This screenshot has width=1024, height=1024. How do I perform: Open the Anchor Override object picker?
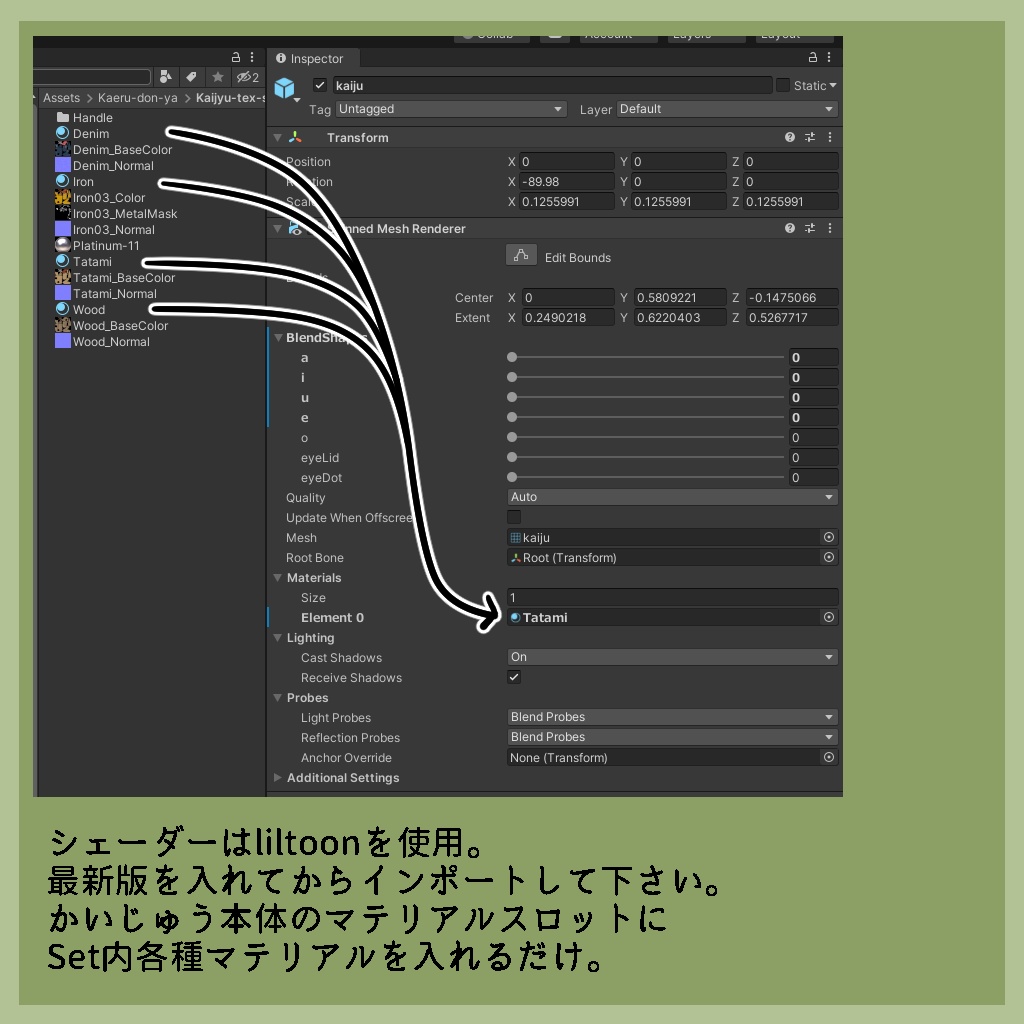[828, 757]
